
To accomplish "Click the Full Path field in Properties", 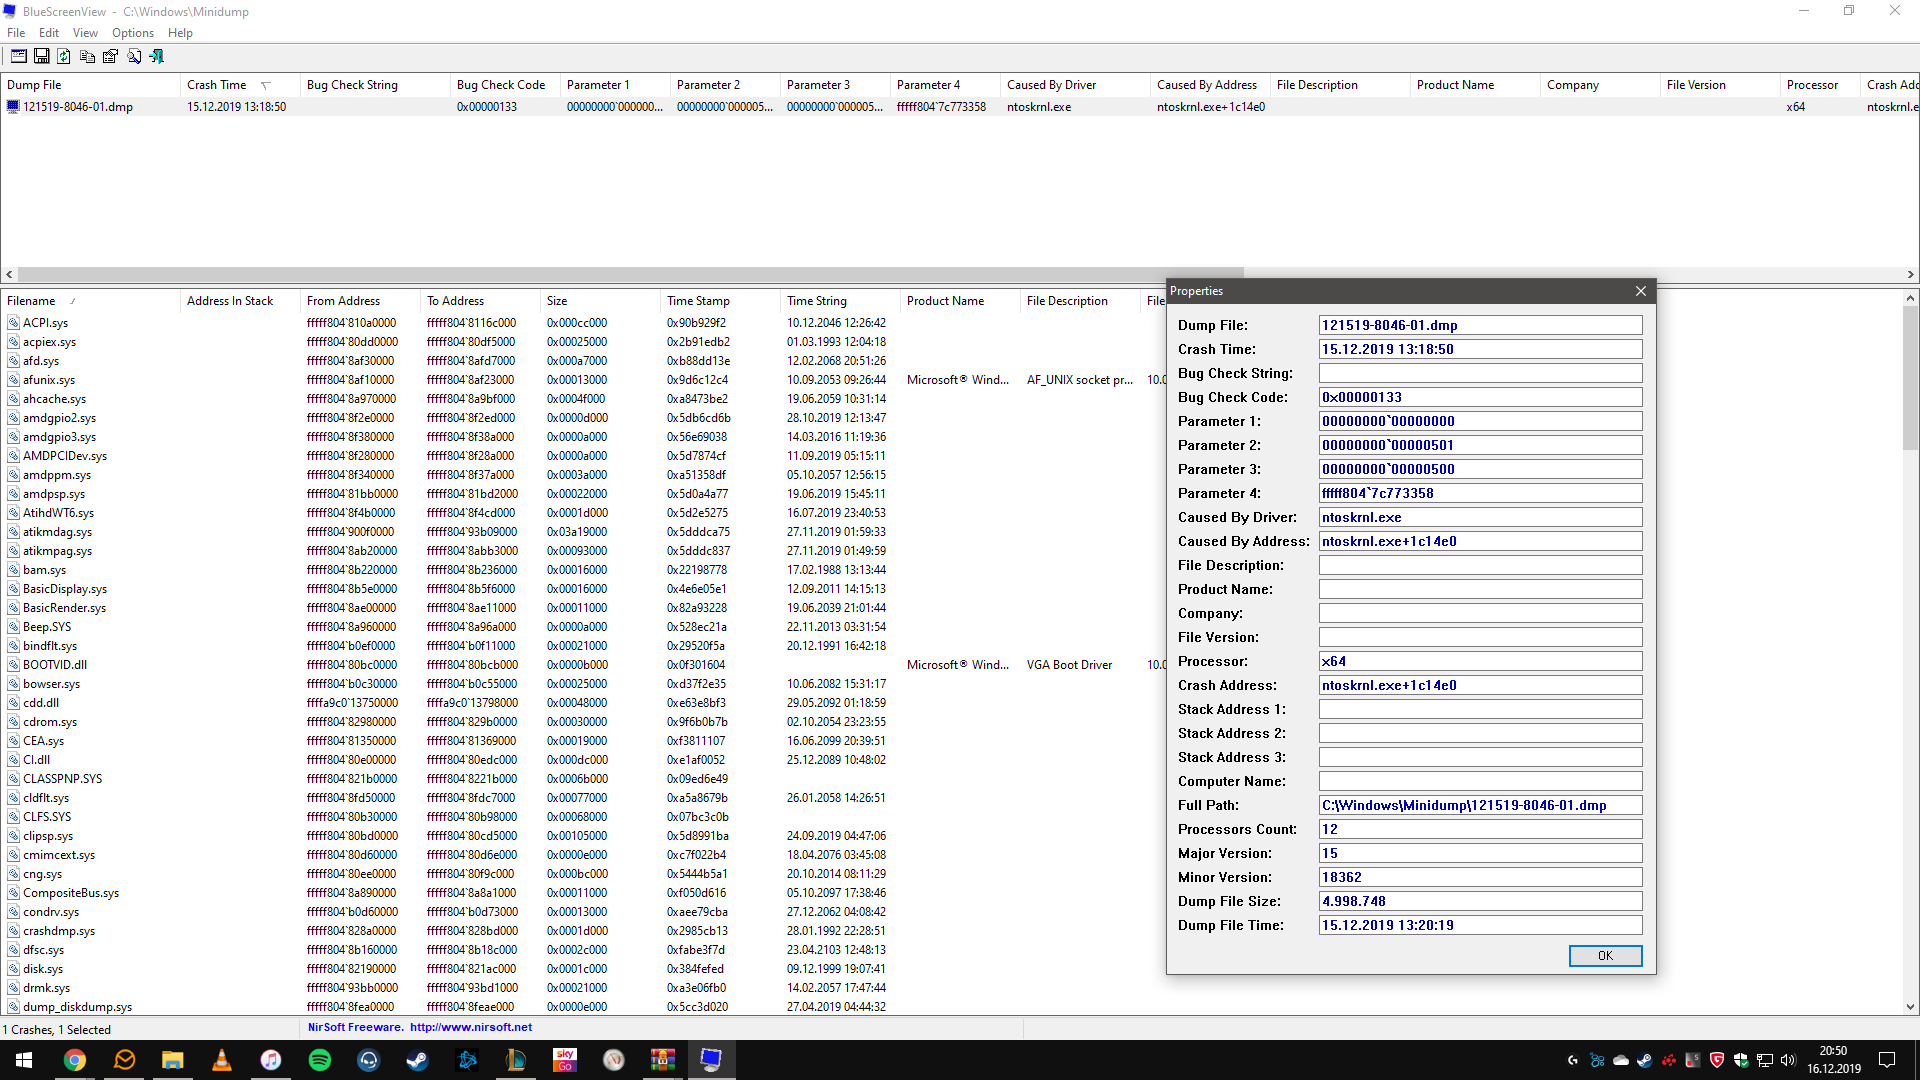I will coord(1479,806).
